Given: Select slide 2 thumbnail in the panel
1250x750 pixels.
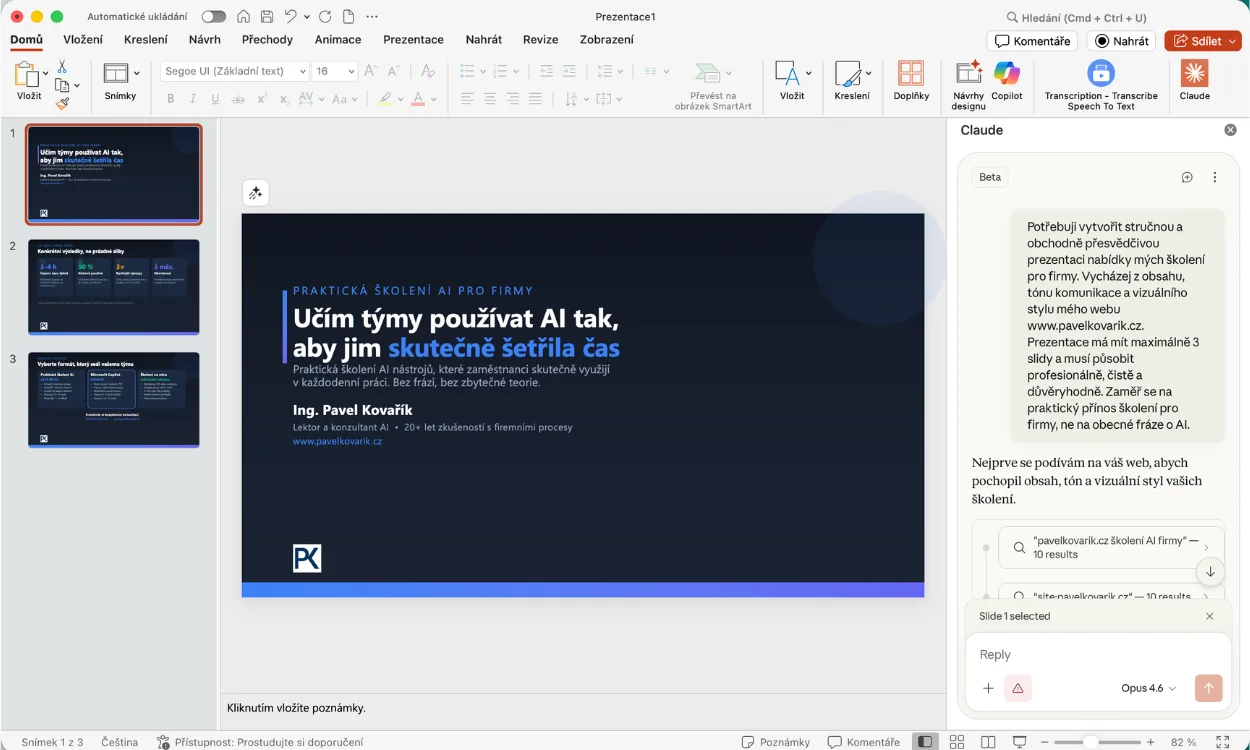Looking at the screenshot, I should point(113,286).
